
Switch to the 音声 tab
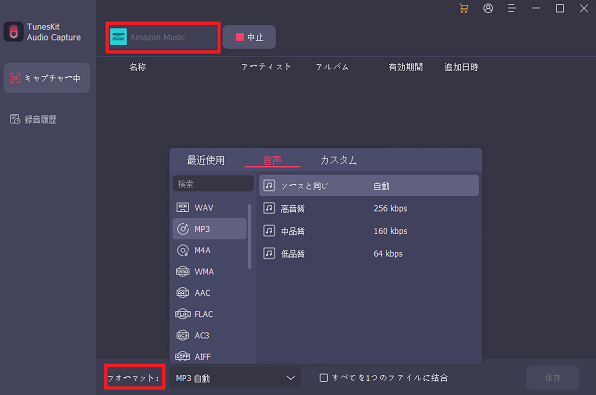272,160
